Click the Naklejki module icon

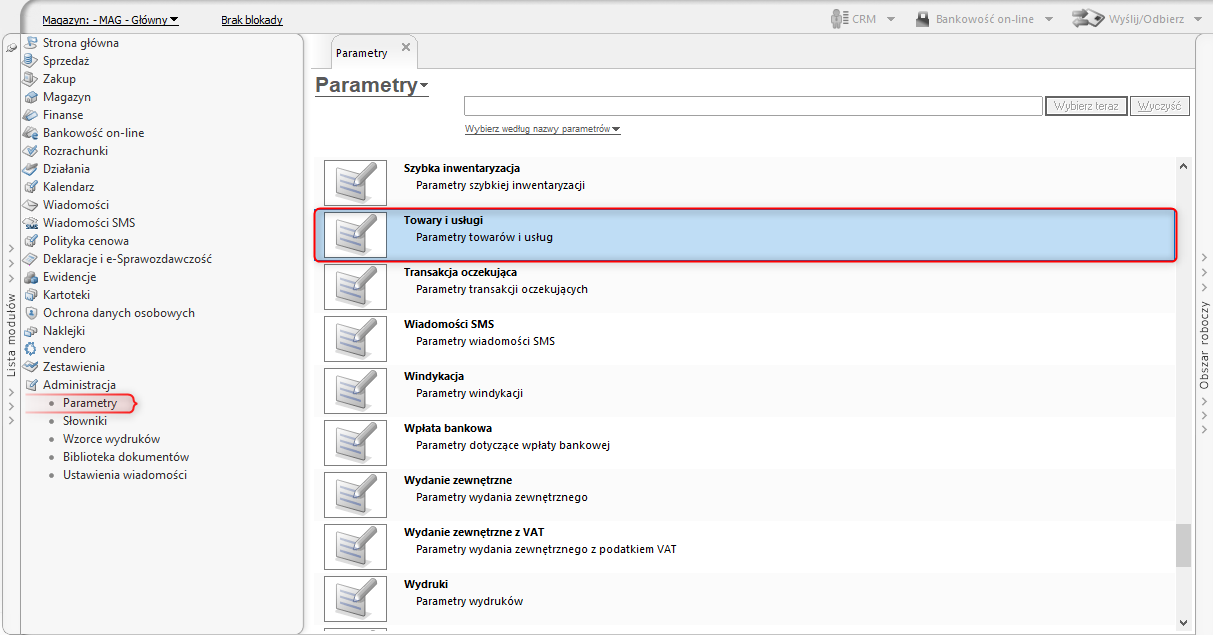click(x=30, y=331)
